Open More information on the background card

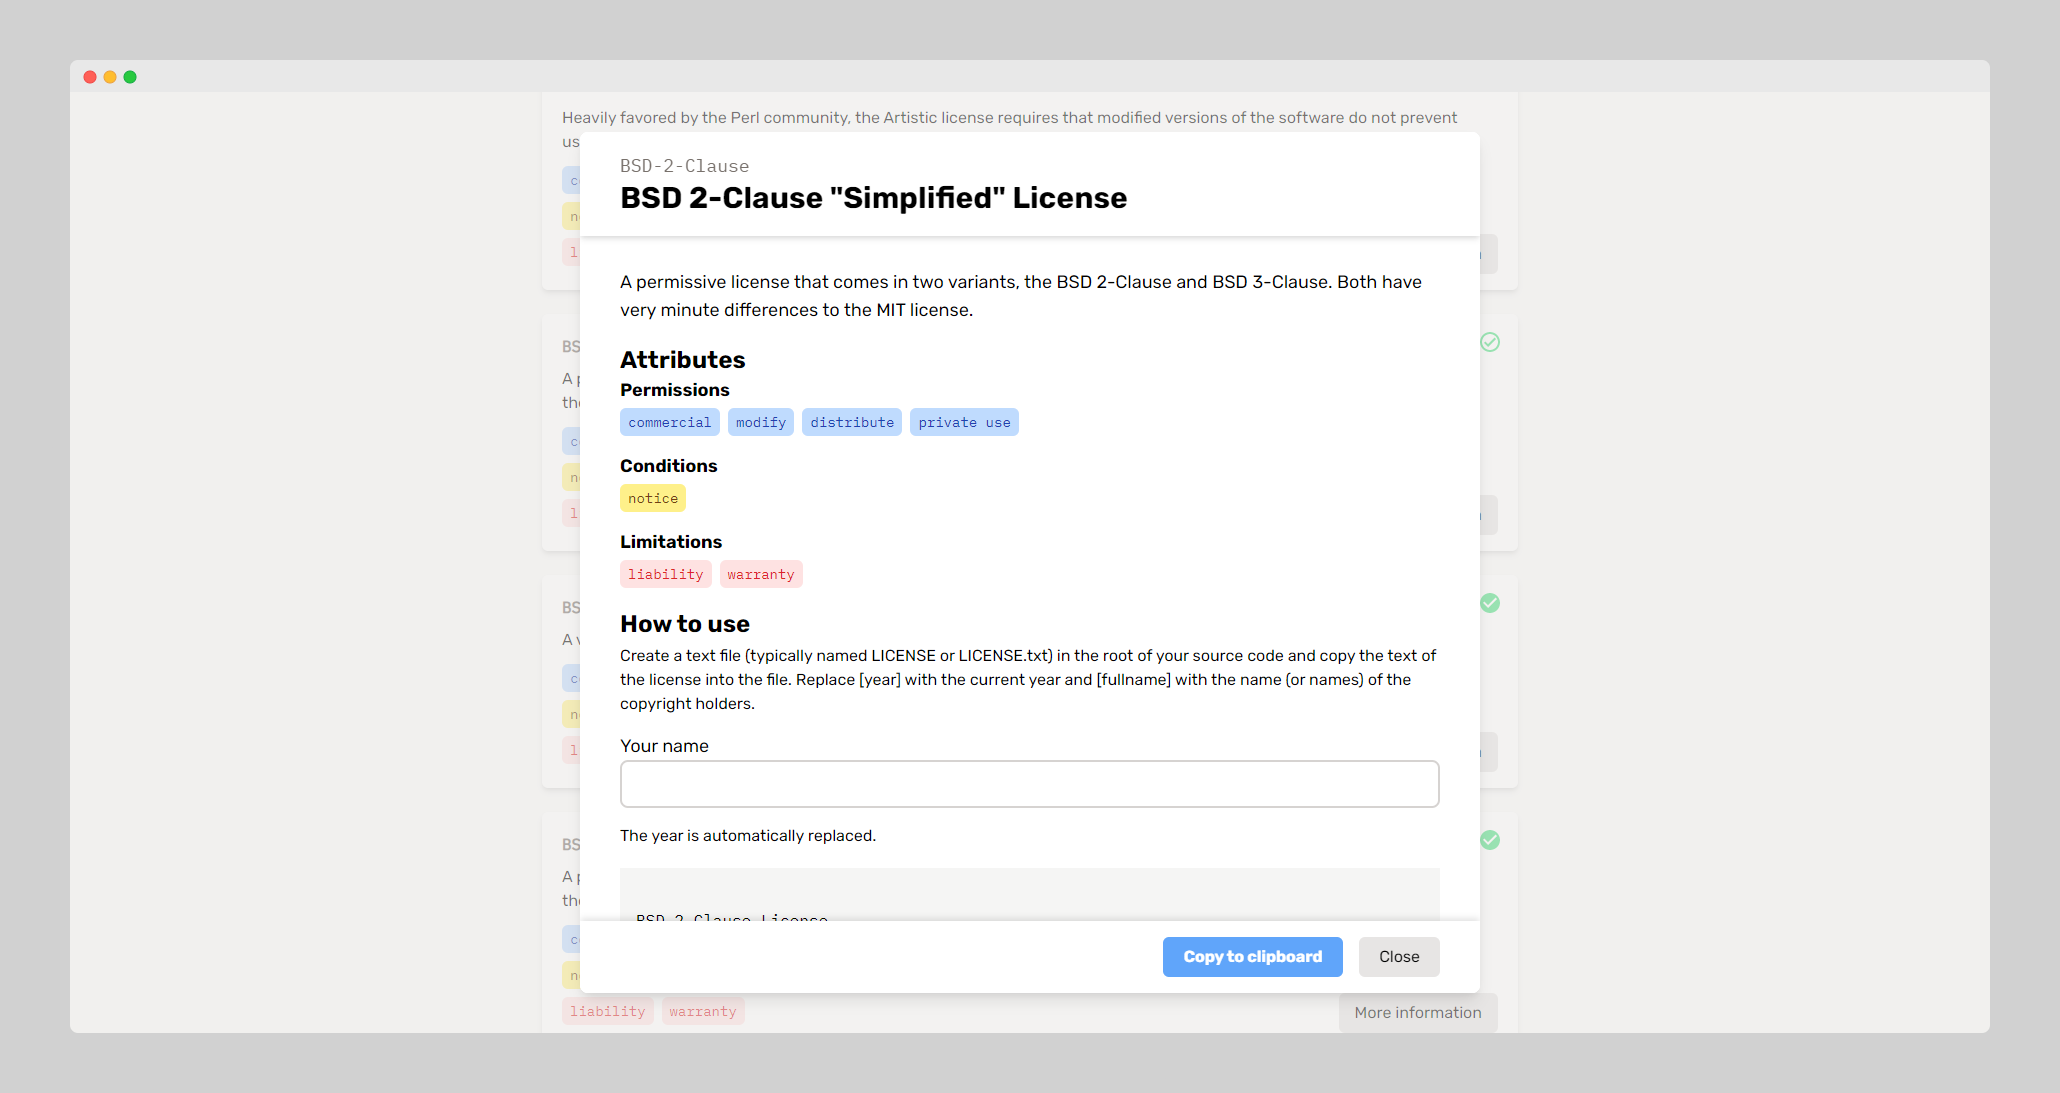click(1418, 1013)
